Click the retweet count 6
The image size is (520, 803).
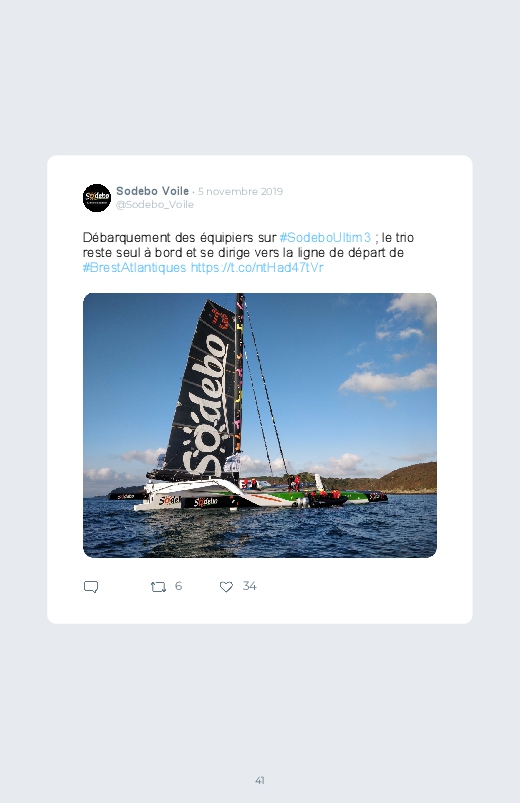pyautogui.click(x=178, y=586)
